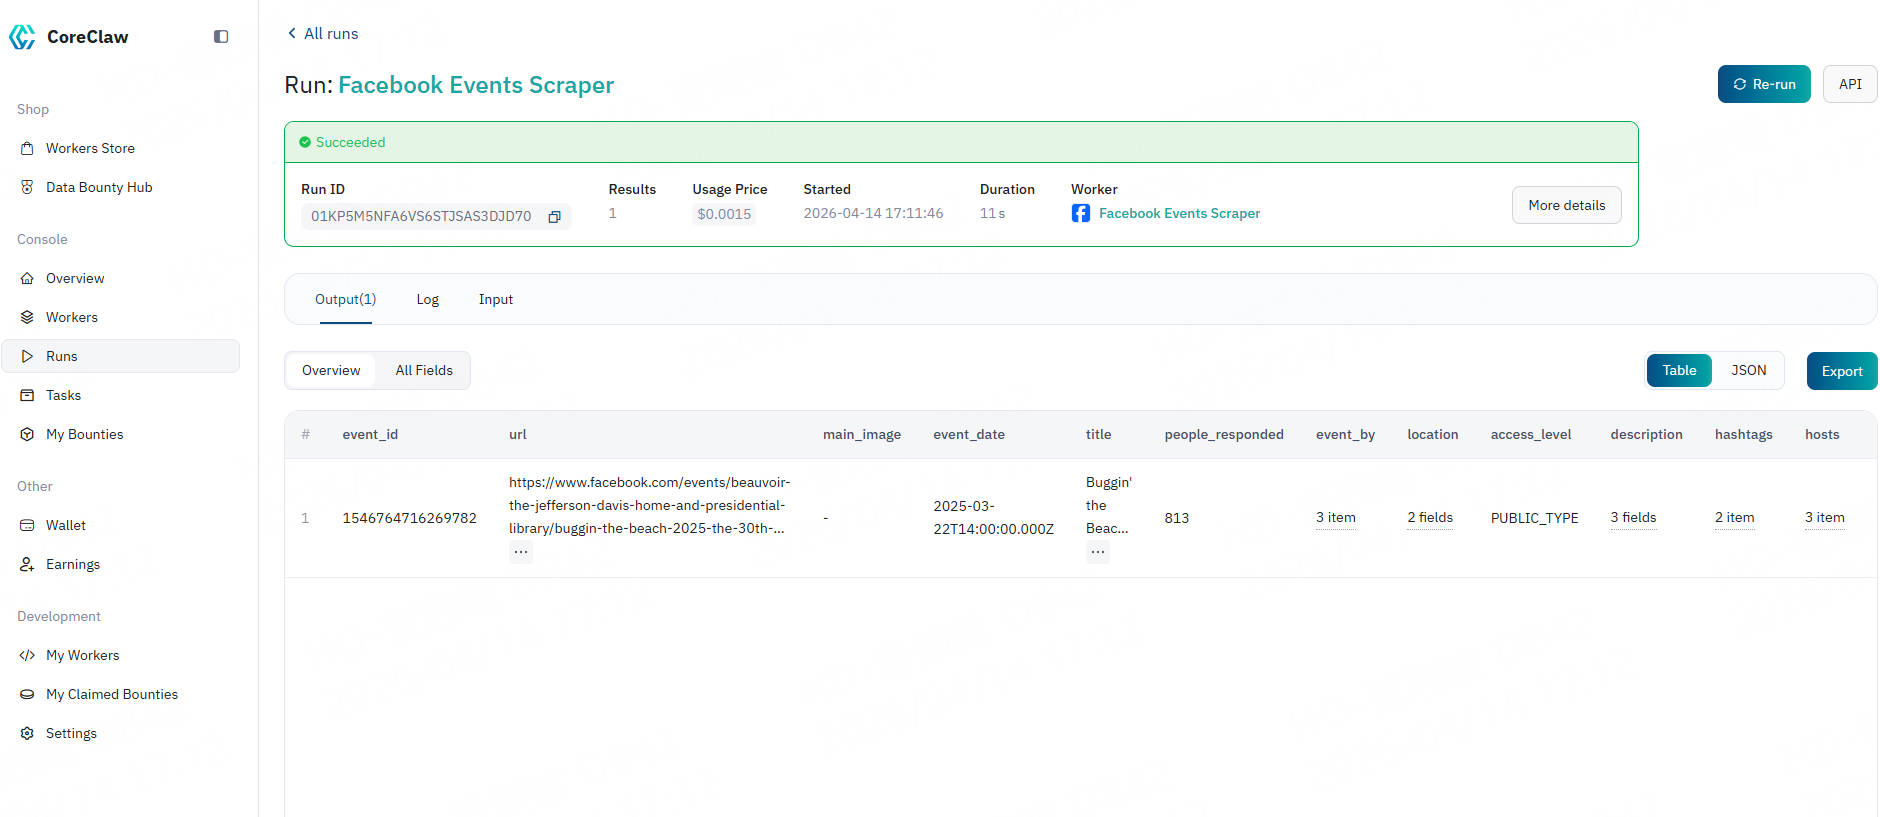
Task: Click the Re-run button
Action: [x=1763, y=84]
